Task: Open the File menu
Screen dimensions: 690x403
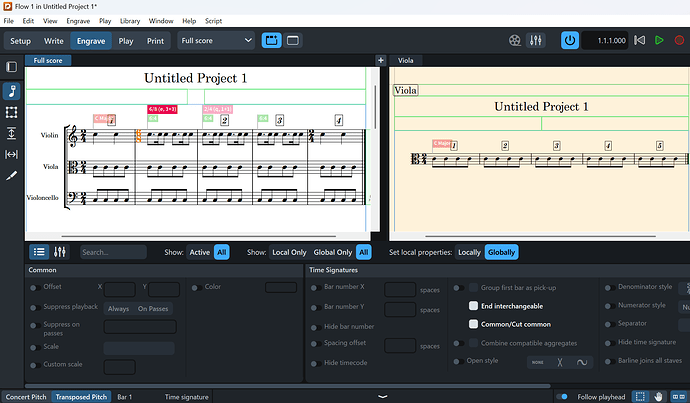Action: tap(8, 21)
